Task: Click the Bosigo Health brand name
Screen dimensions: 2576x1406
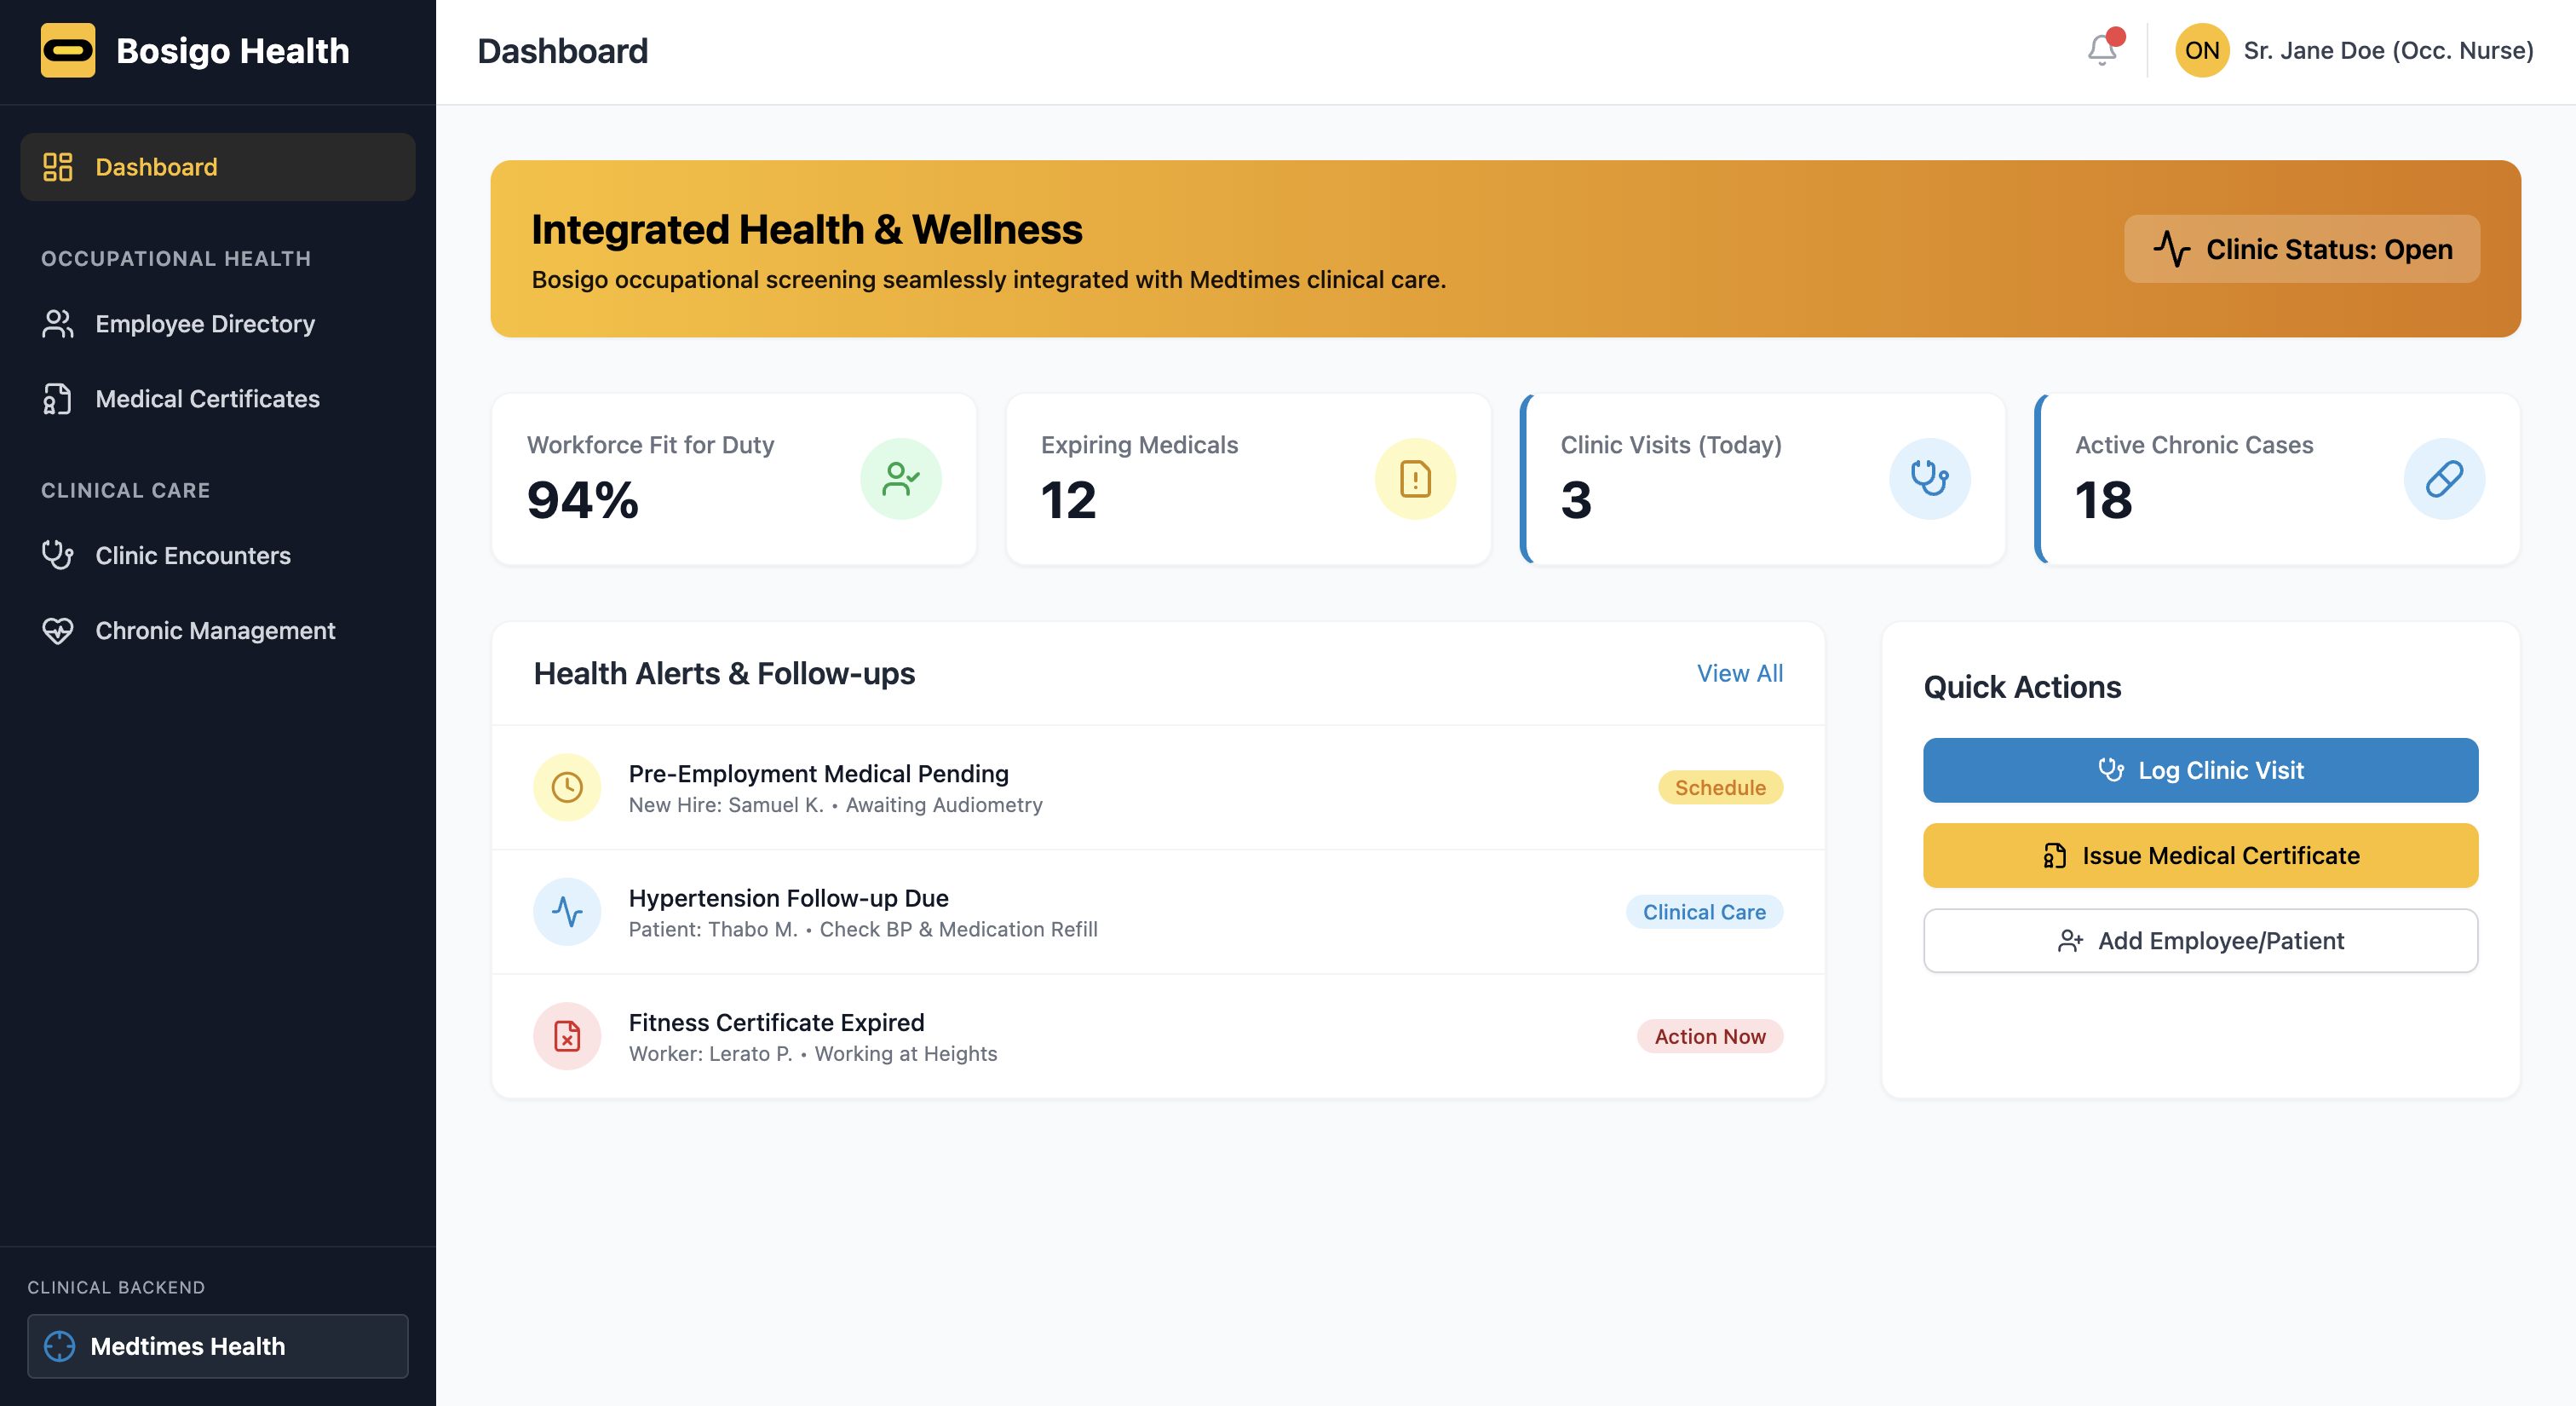Action: [x=233, y=50]
